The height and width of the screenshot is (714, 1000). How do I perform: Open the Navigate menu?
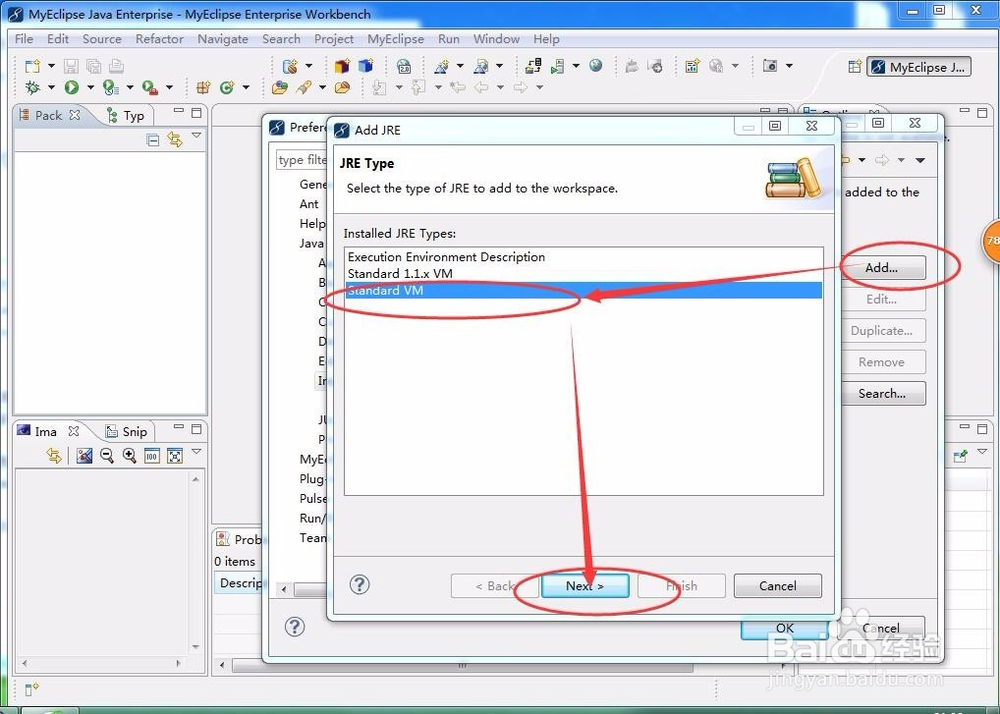[x=223, y=39]
